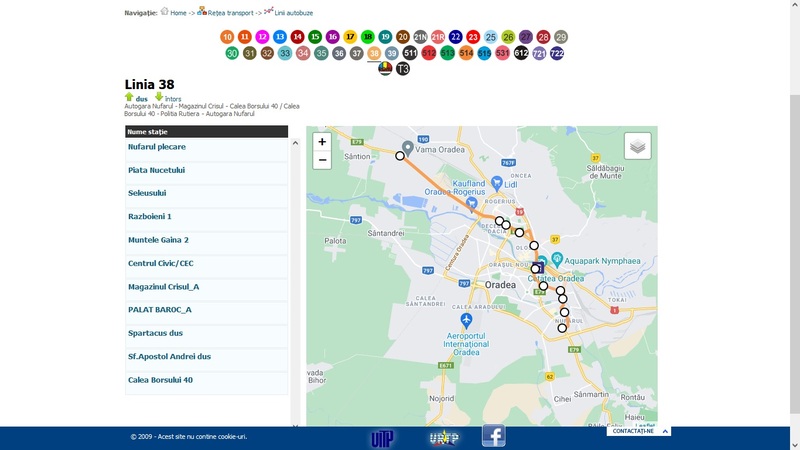Click Kaufland Oradea-Rogerius map pin
Image resolution: width=800 pixels, height=450 pixels.
(471, 204)
